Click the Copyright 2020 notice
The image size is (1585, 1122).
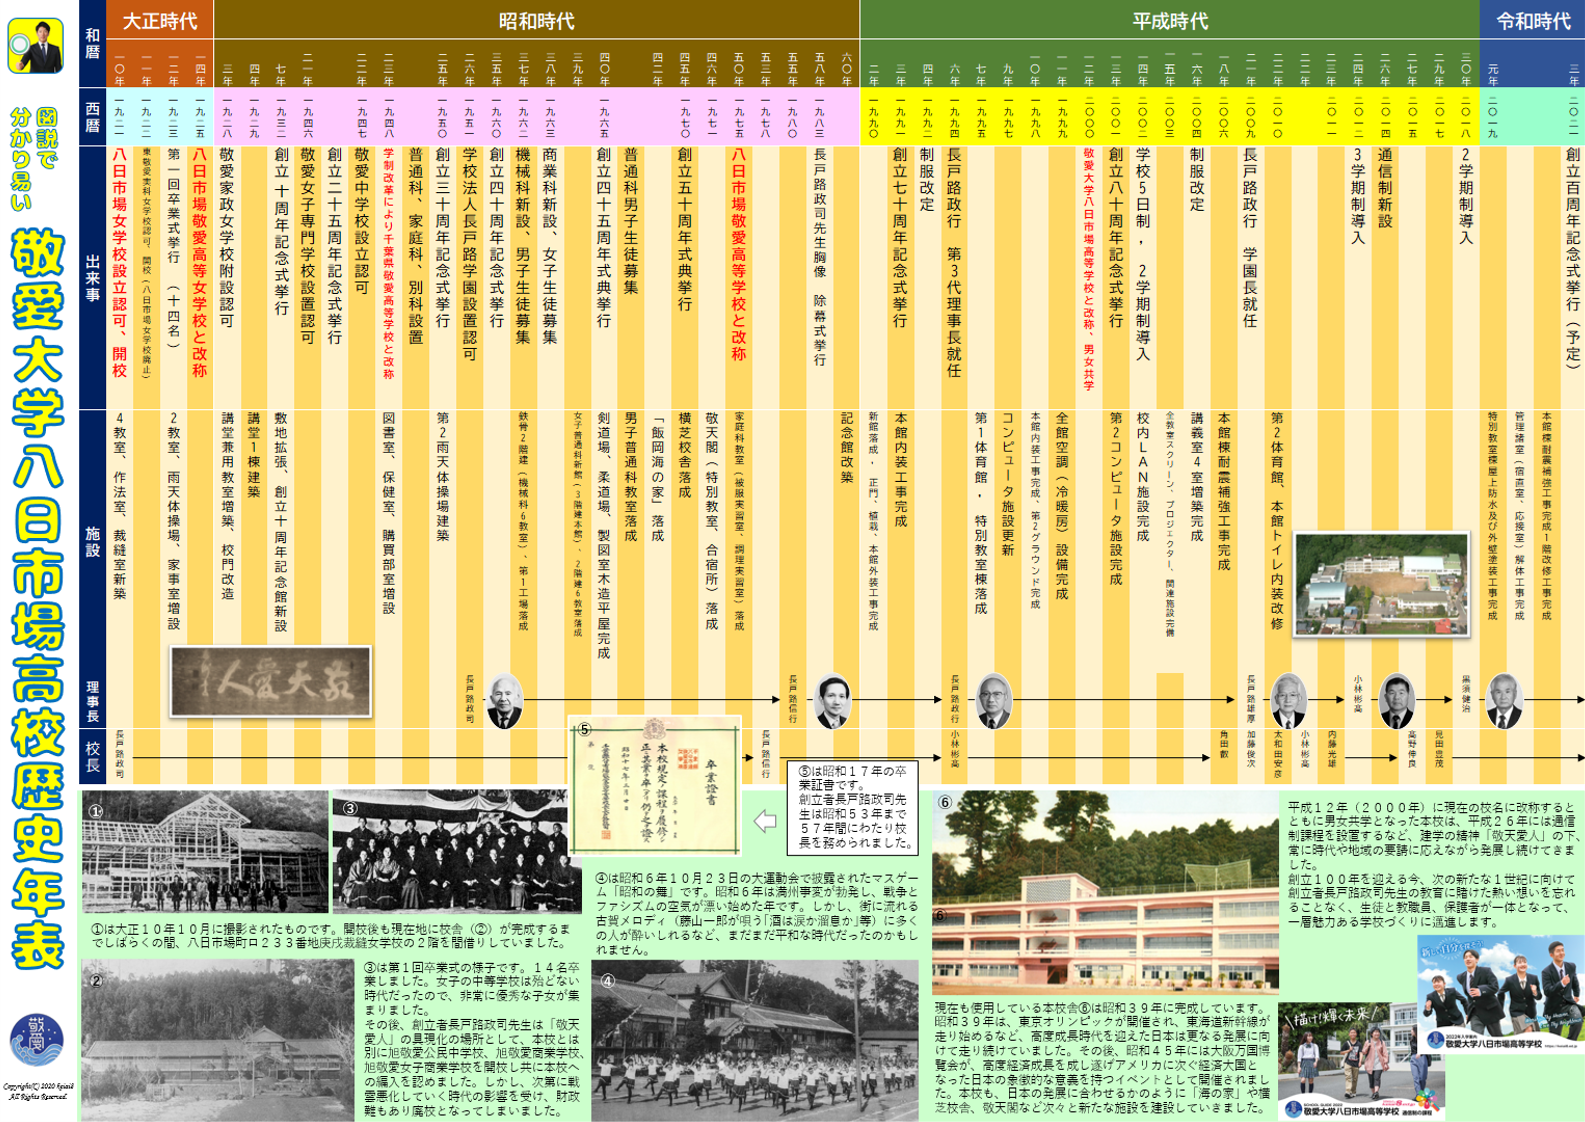pos(37,1091)
